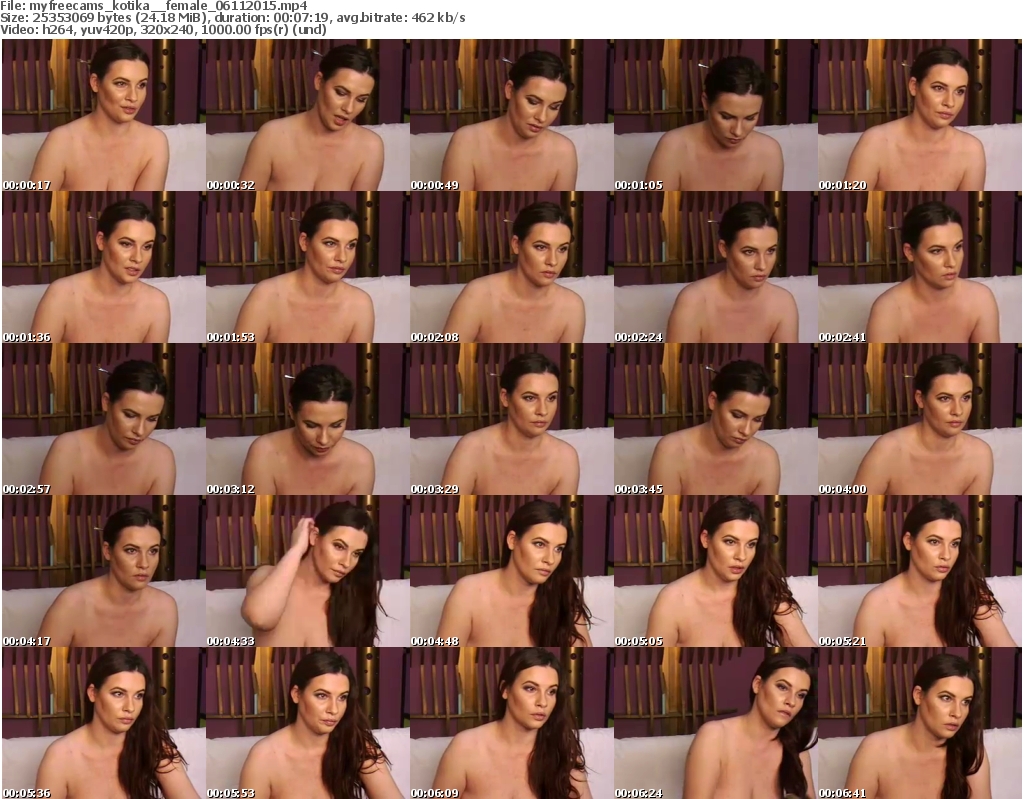Screen dimensions: 1024x799
Task: Open the frame stamped 00:02:24
Action: 716,267
